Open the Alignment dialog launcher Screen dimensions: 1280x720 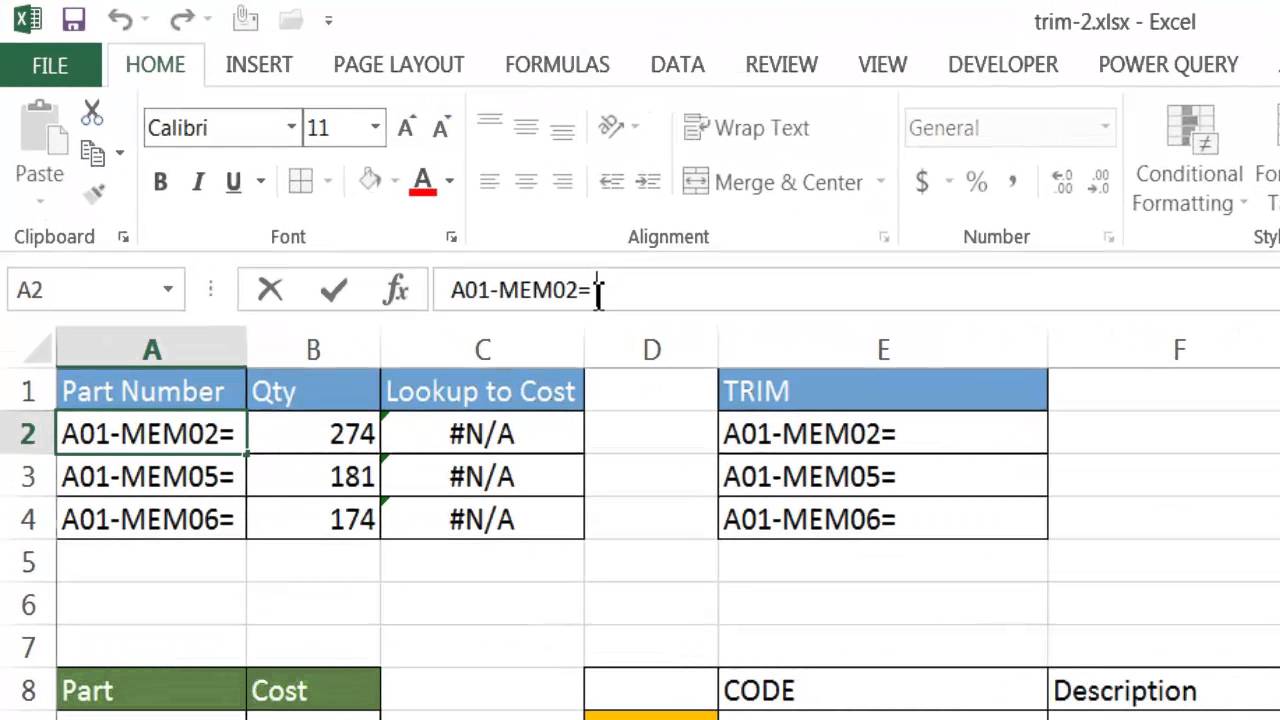point(884,237)
